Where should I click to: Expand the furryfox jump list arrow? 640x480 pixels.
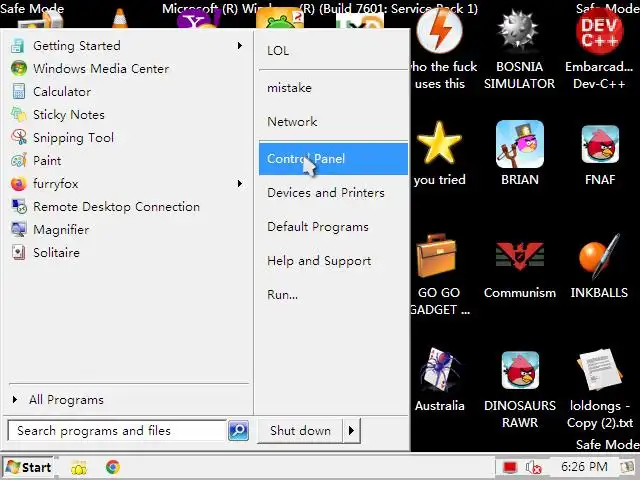(240, 184)
